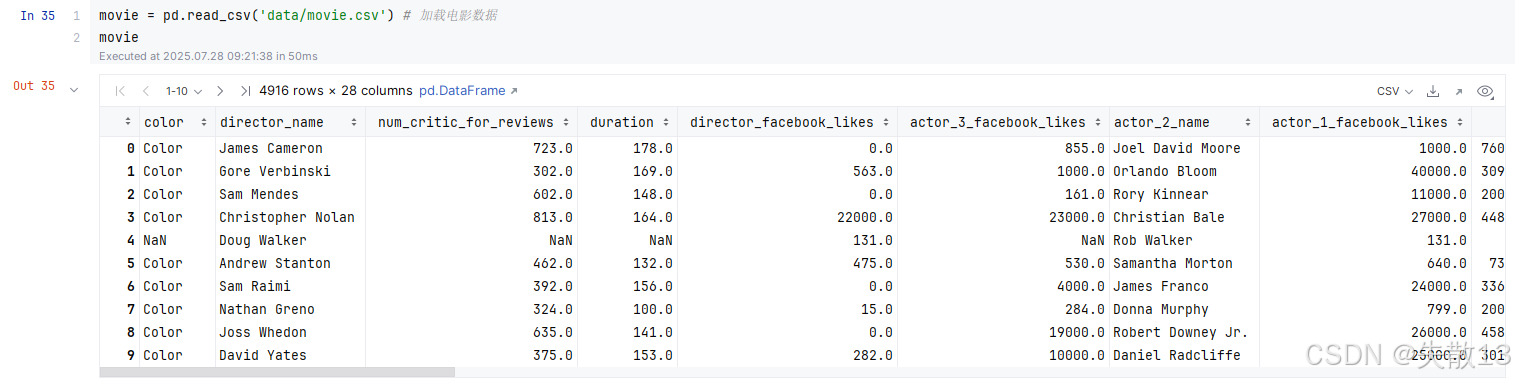Screen dimensions: 1515x381
Task: Select row index 5
Action: point(131,263)
